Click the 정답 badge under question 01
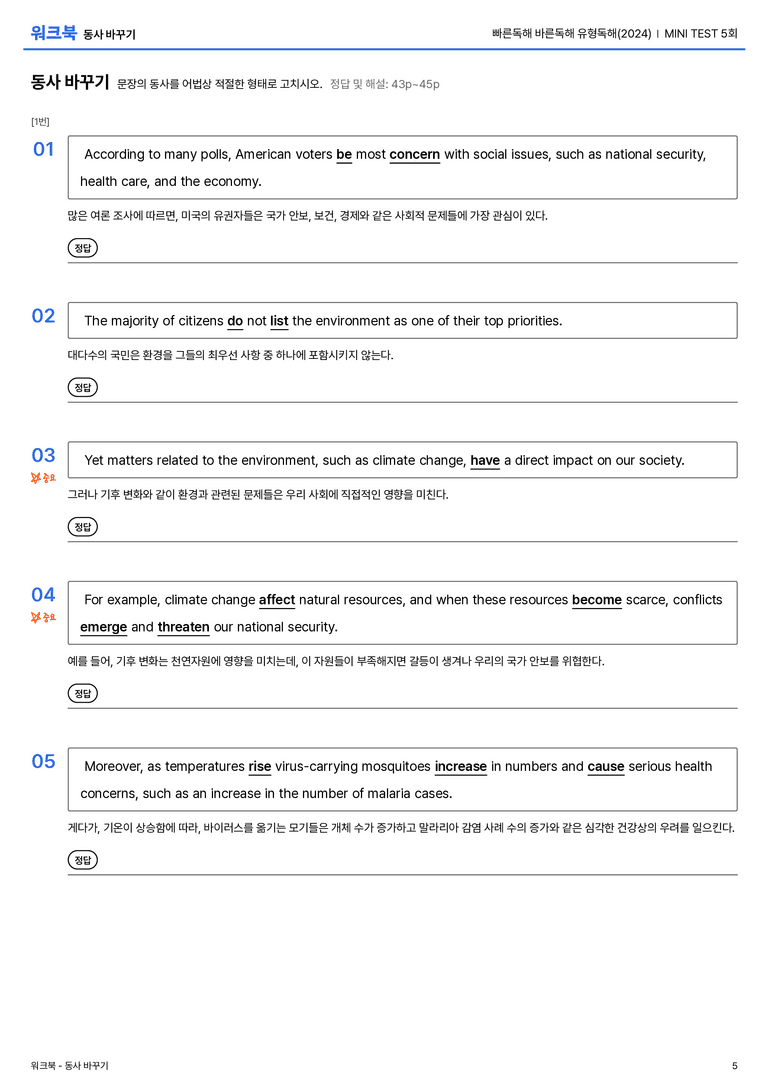This screenshot has height=1087, width=768. click(82, 247)
